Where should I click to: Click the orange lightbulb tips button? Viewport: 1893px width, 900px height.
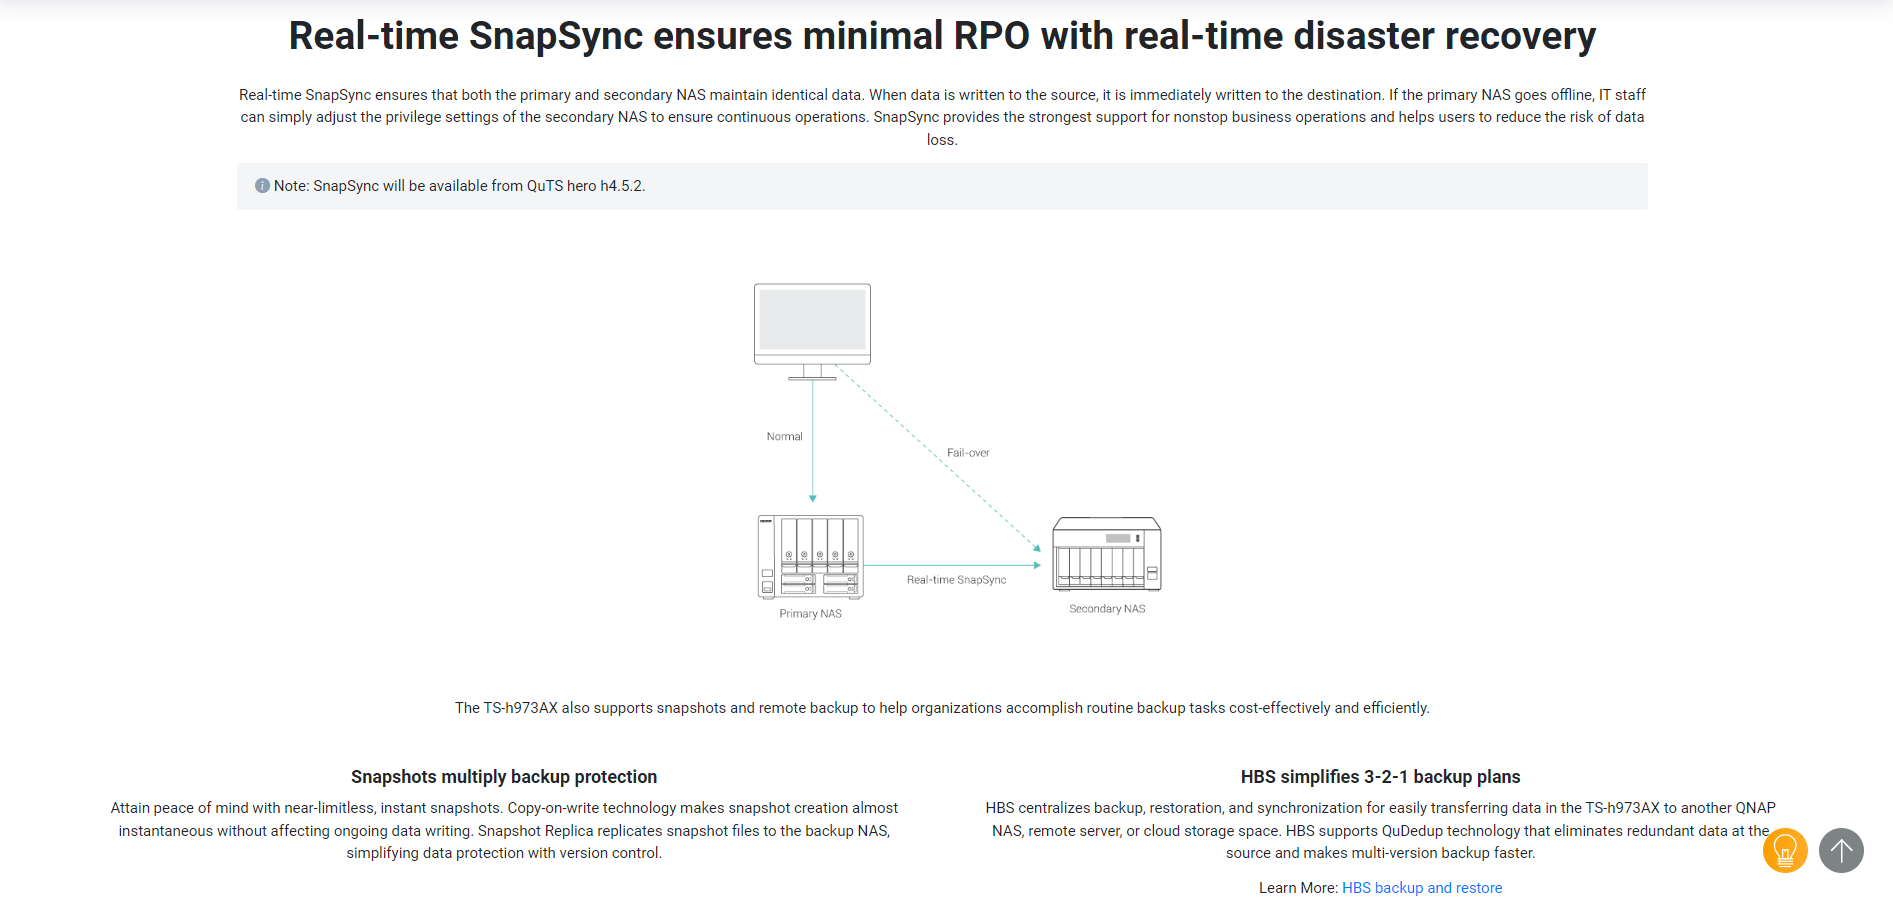[1784, 851]
